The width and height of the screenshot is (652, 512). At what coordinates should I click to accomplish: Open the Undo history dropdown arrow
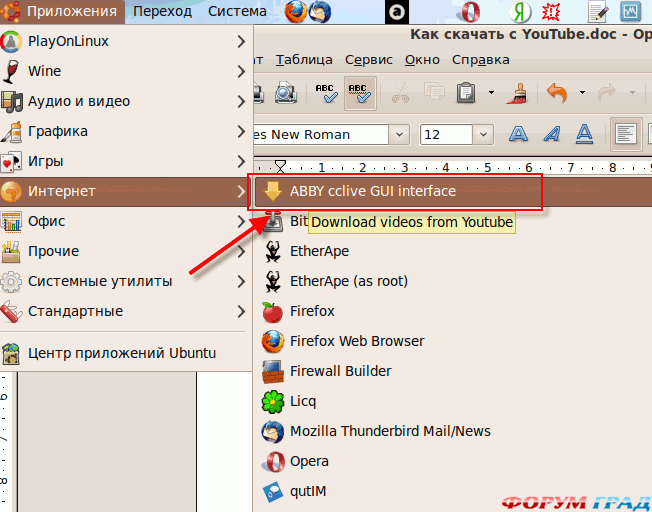pyautogui.click(x=583, y=92)
